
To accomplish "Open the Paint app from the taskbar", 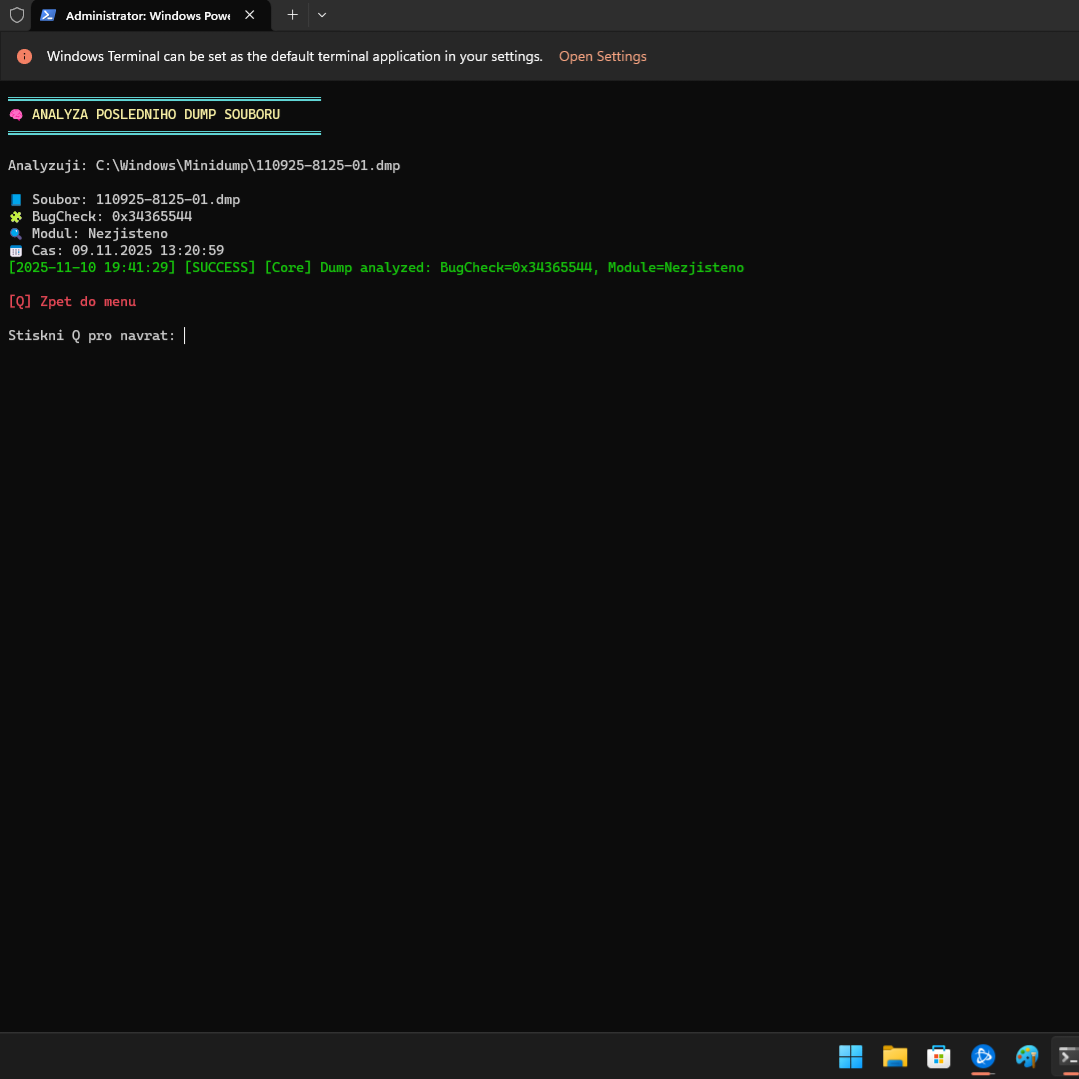I will coord(1026,1056).
